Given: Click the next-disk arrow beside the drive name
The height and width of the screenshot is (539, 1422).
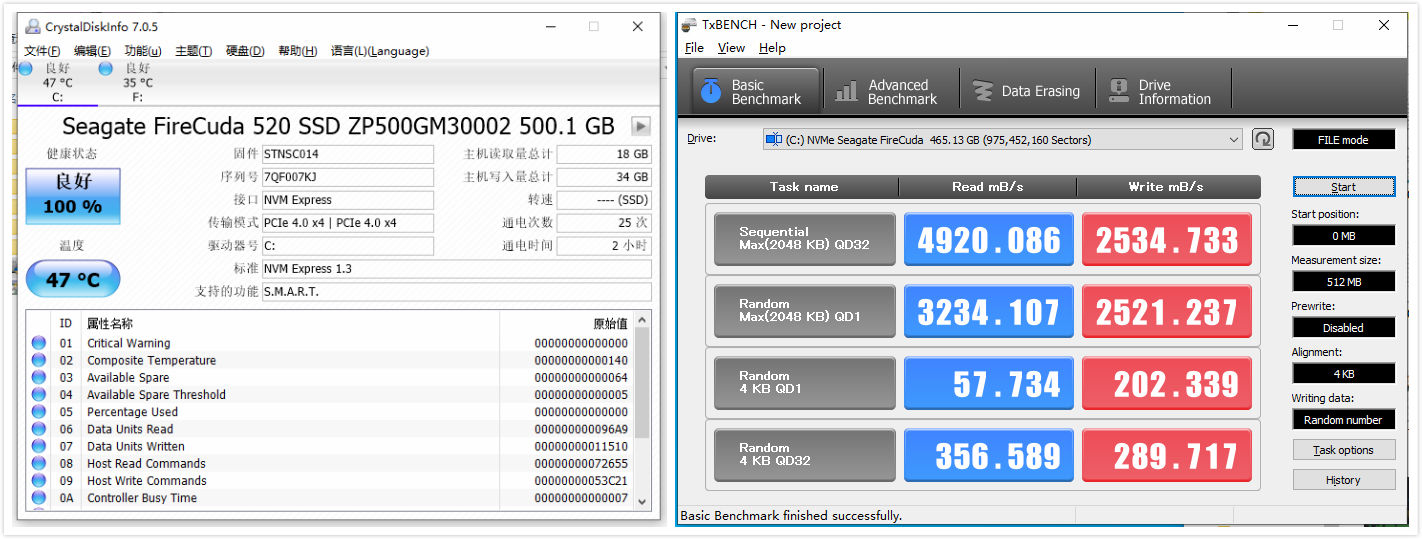Looking at the screenshot, I should coord(640,127).
